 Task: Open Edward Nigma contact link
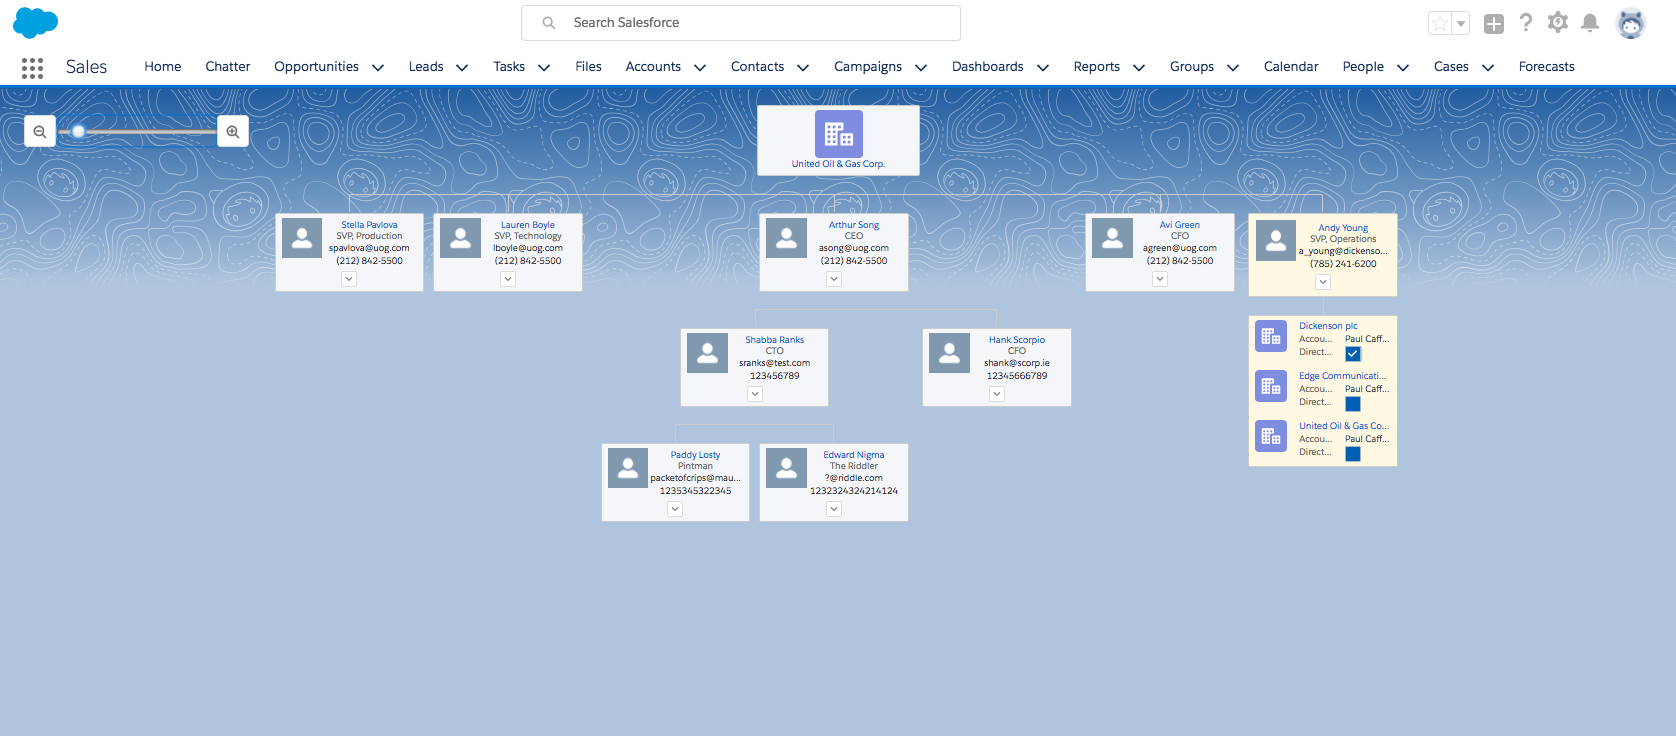[x=854, y=455]
